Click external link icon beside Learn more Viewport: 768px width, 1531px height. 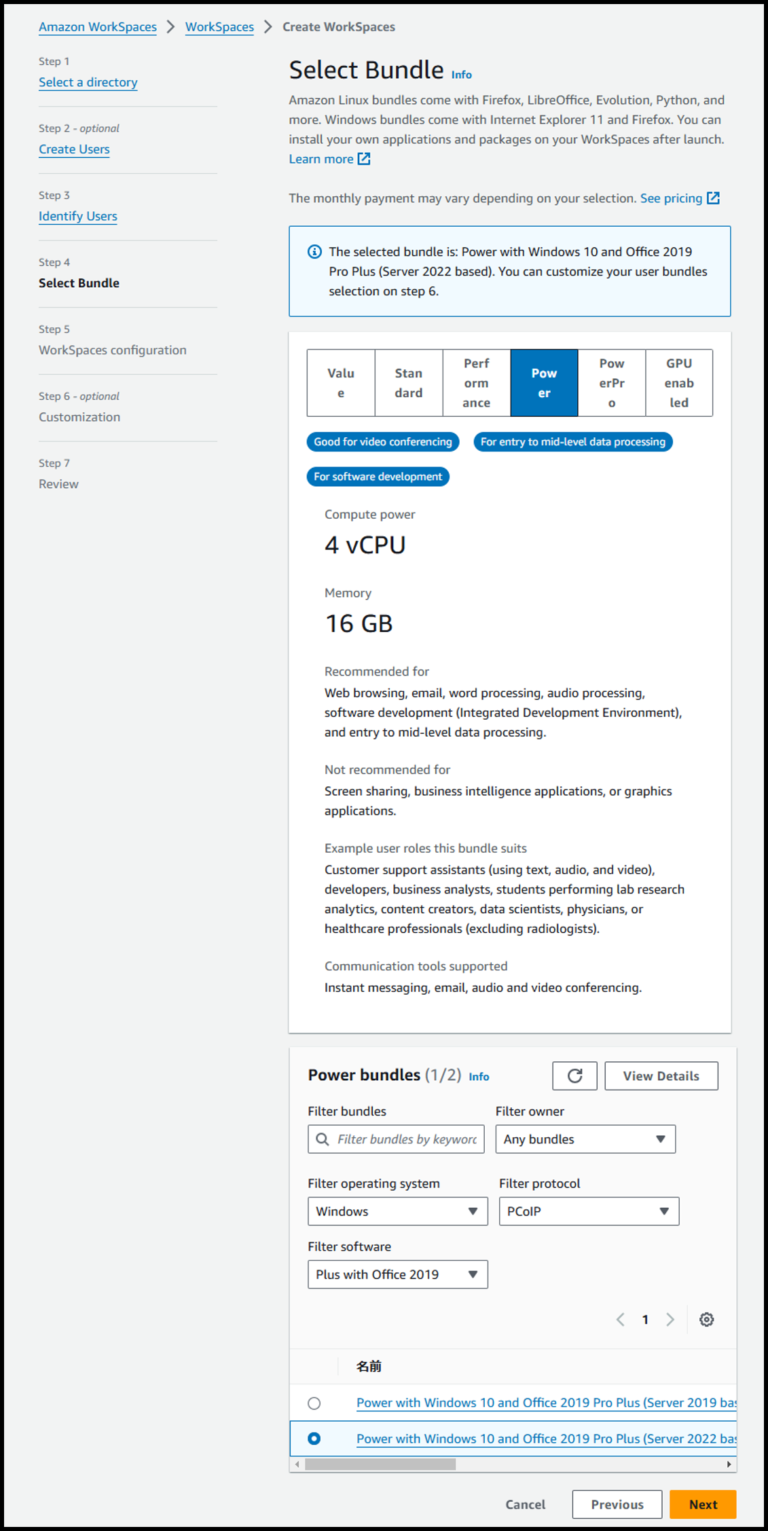[x=364, y=159]
